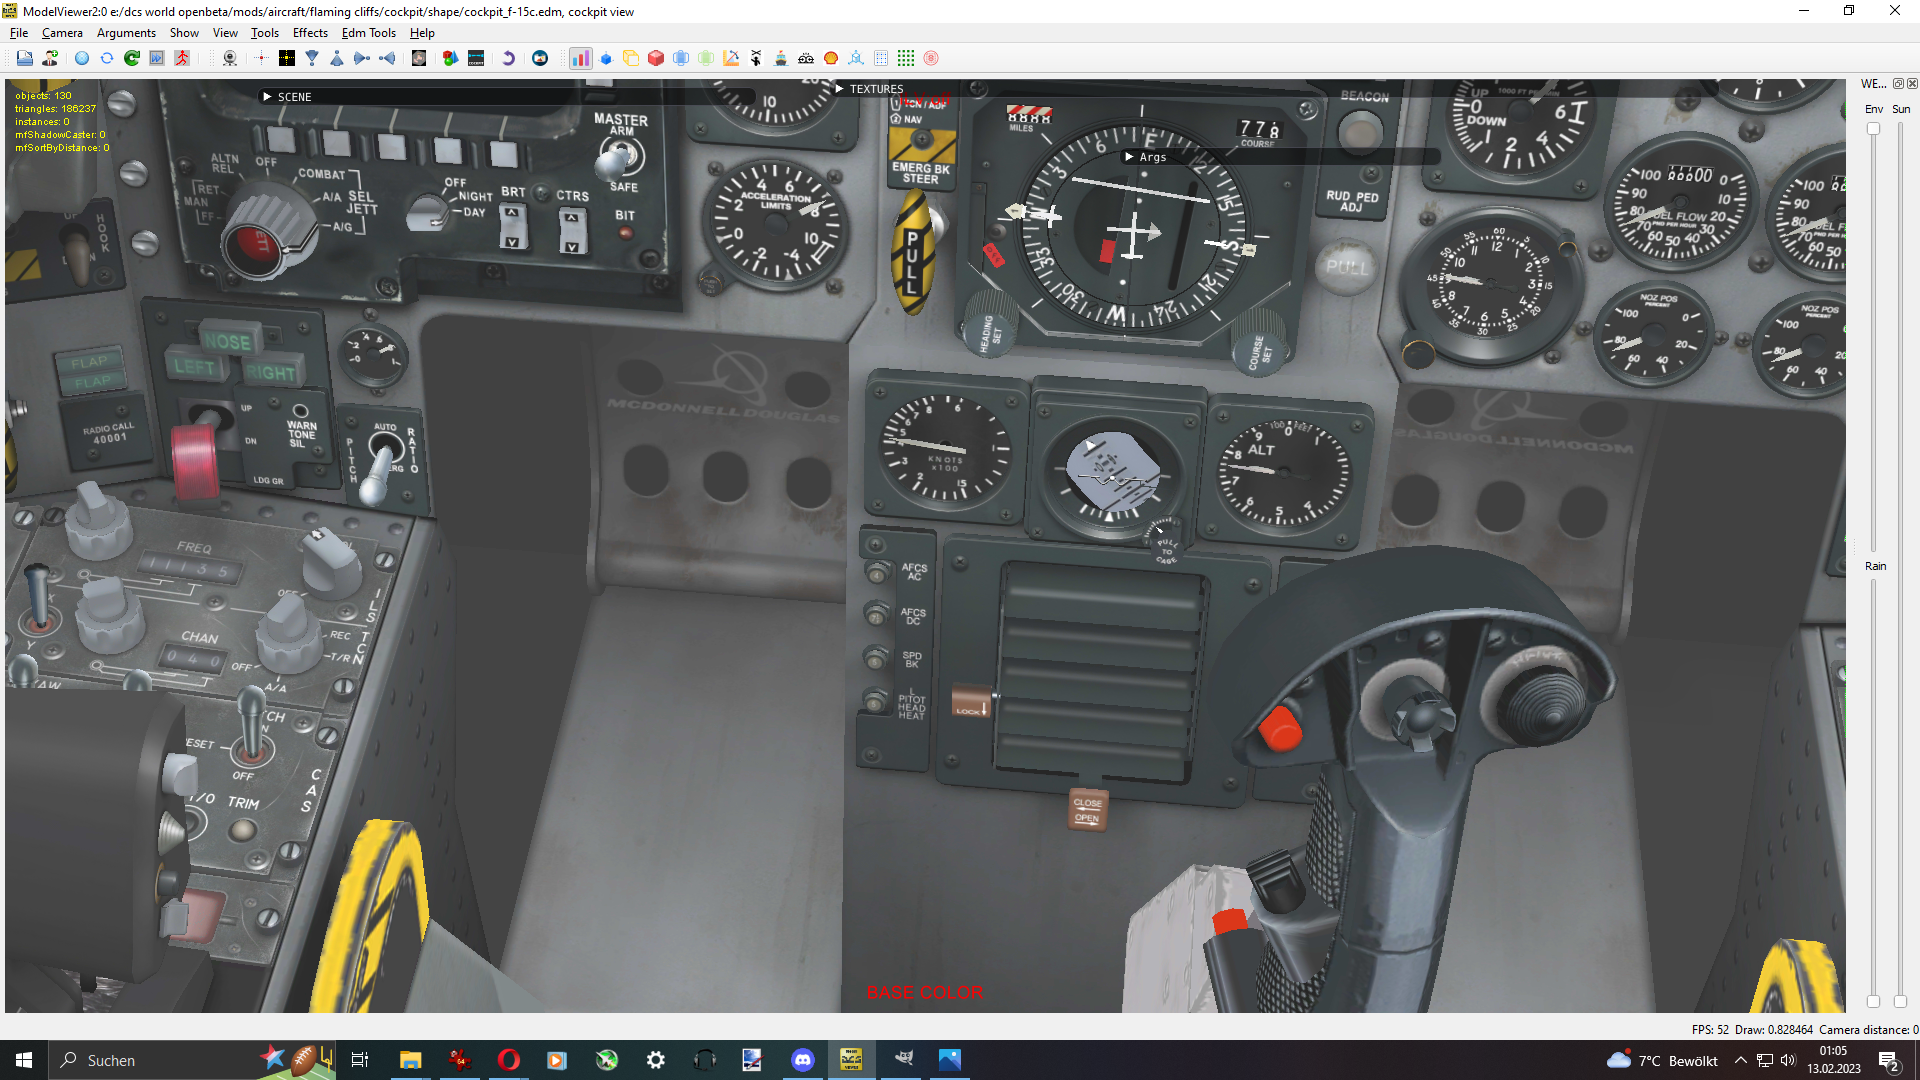Click the Sun slider handle

coord(1900,1001)
